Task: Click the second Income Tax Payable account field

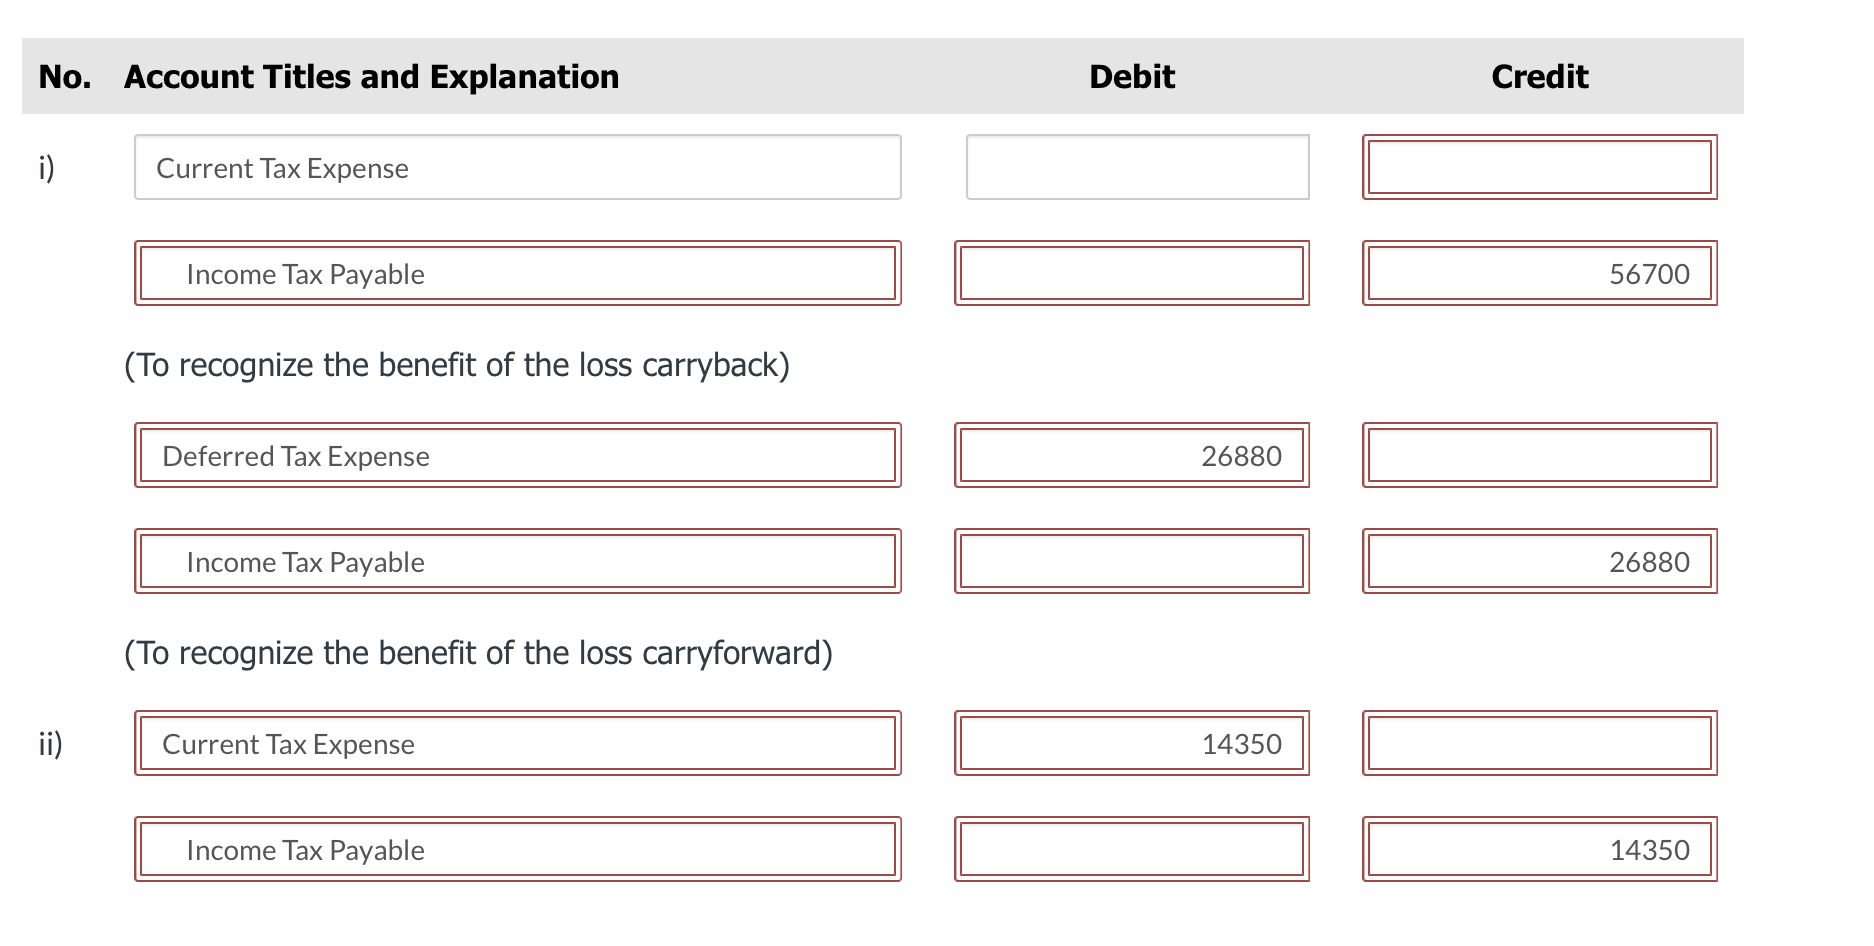Action: [x=516, y=561]
